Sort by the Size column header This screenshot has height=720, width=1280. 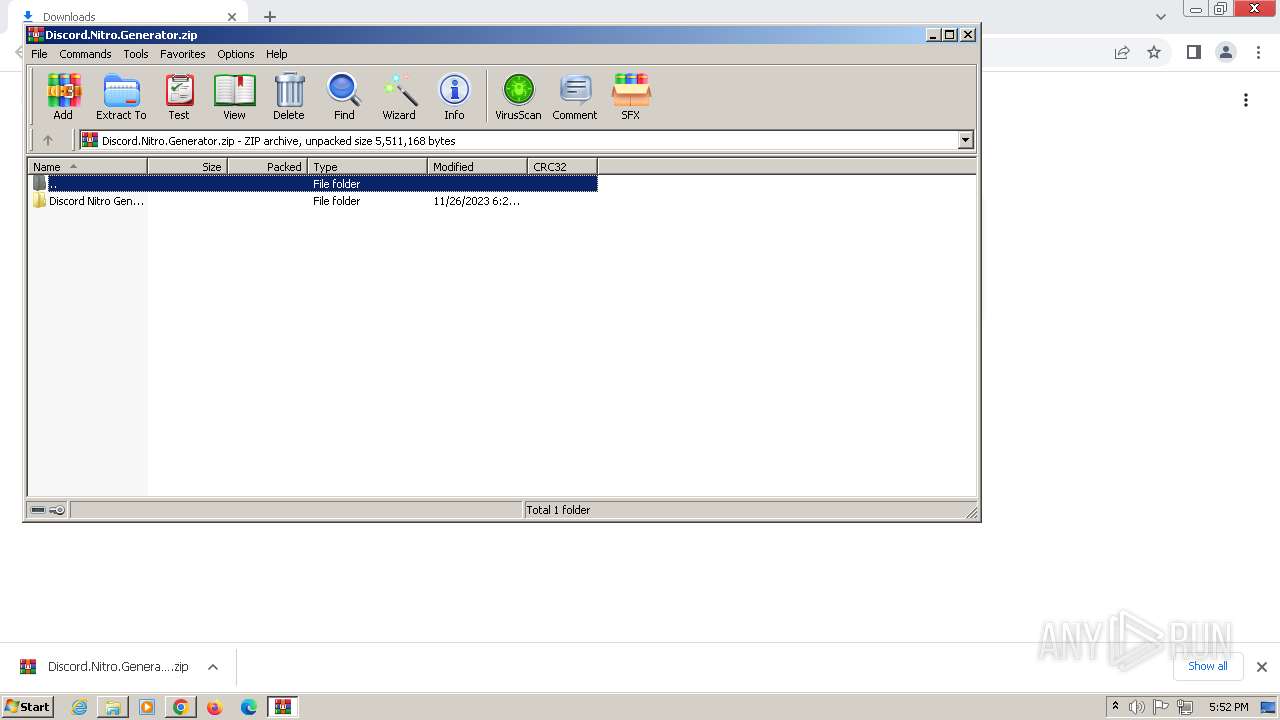[x=187, y=166]
